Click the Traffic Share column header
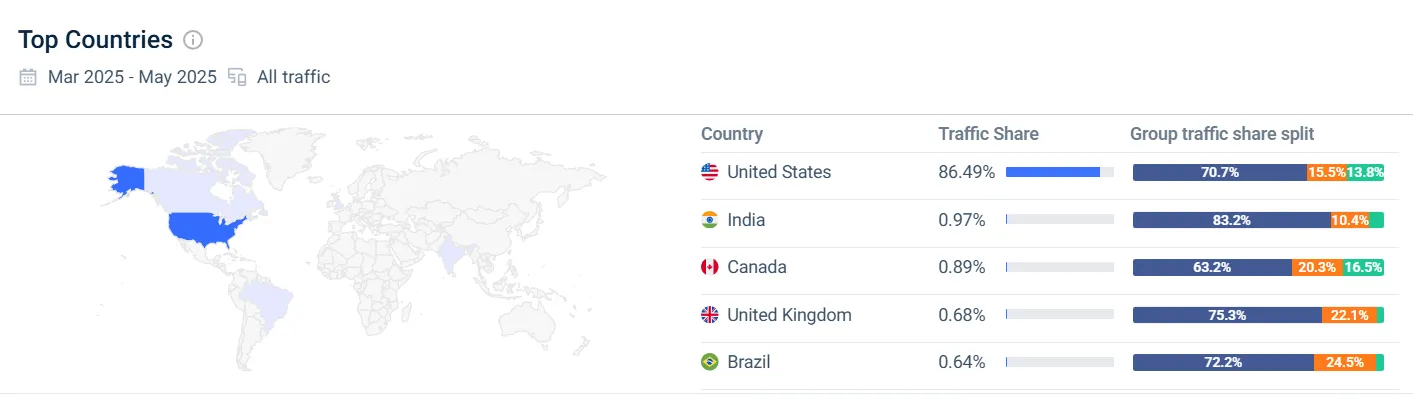Image resolution: width=1413 pixels, height=415 pixels. [x=988, y=134]
